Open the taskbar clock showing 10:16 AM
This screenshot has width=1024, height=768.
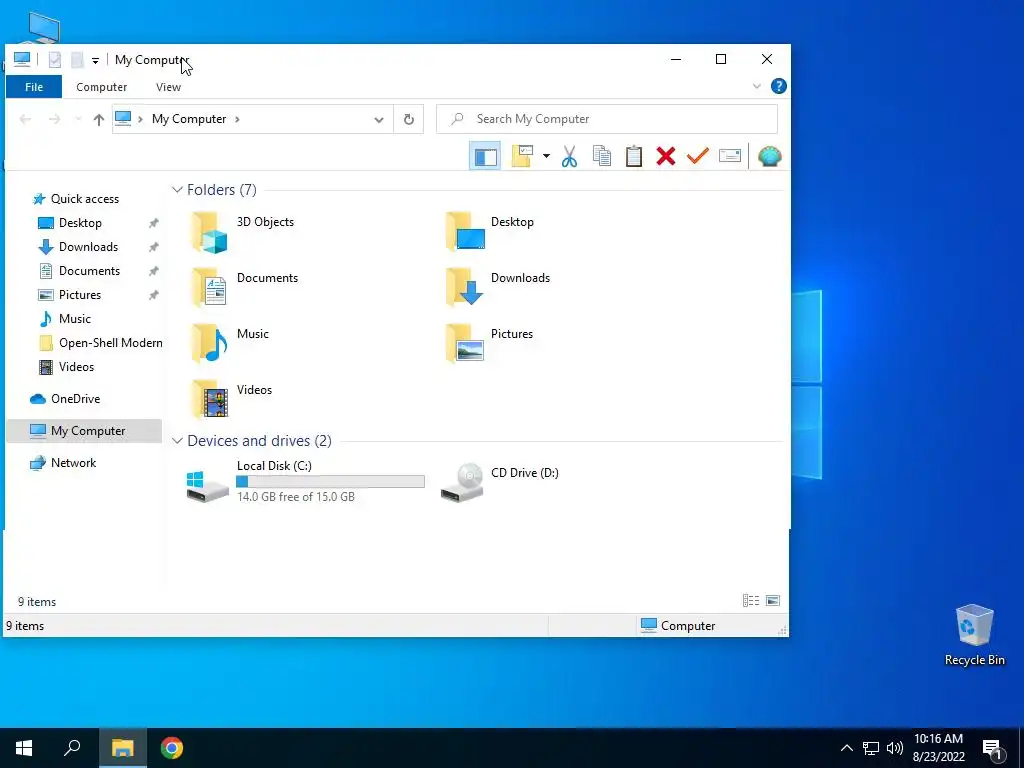coord(938,748)
